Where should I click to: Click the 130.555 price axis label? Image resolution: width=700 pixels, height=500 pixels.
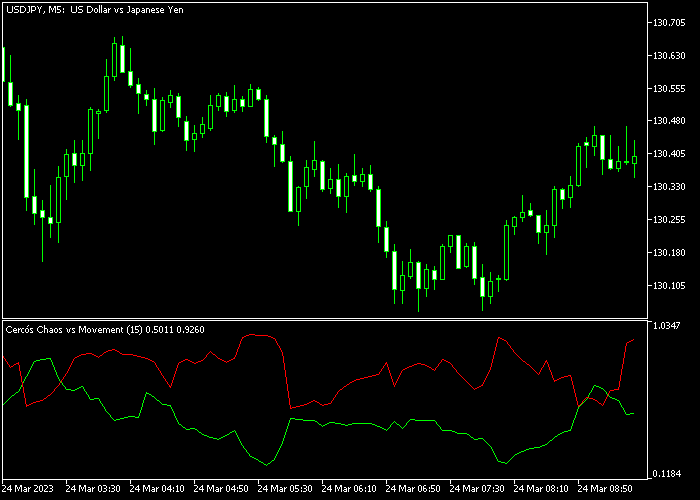click(x=669, y=89)
